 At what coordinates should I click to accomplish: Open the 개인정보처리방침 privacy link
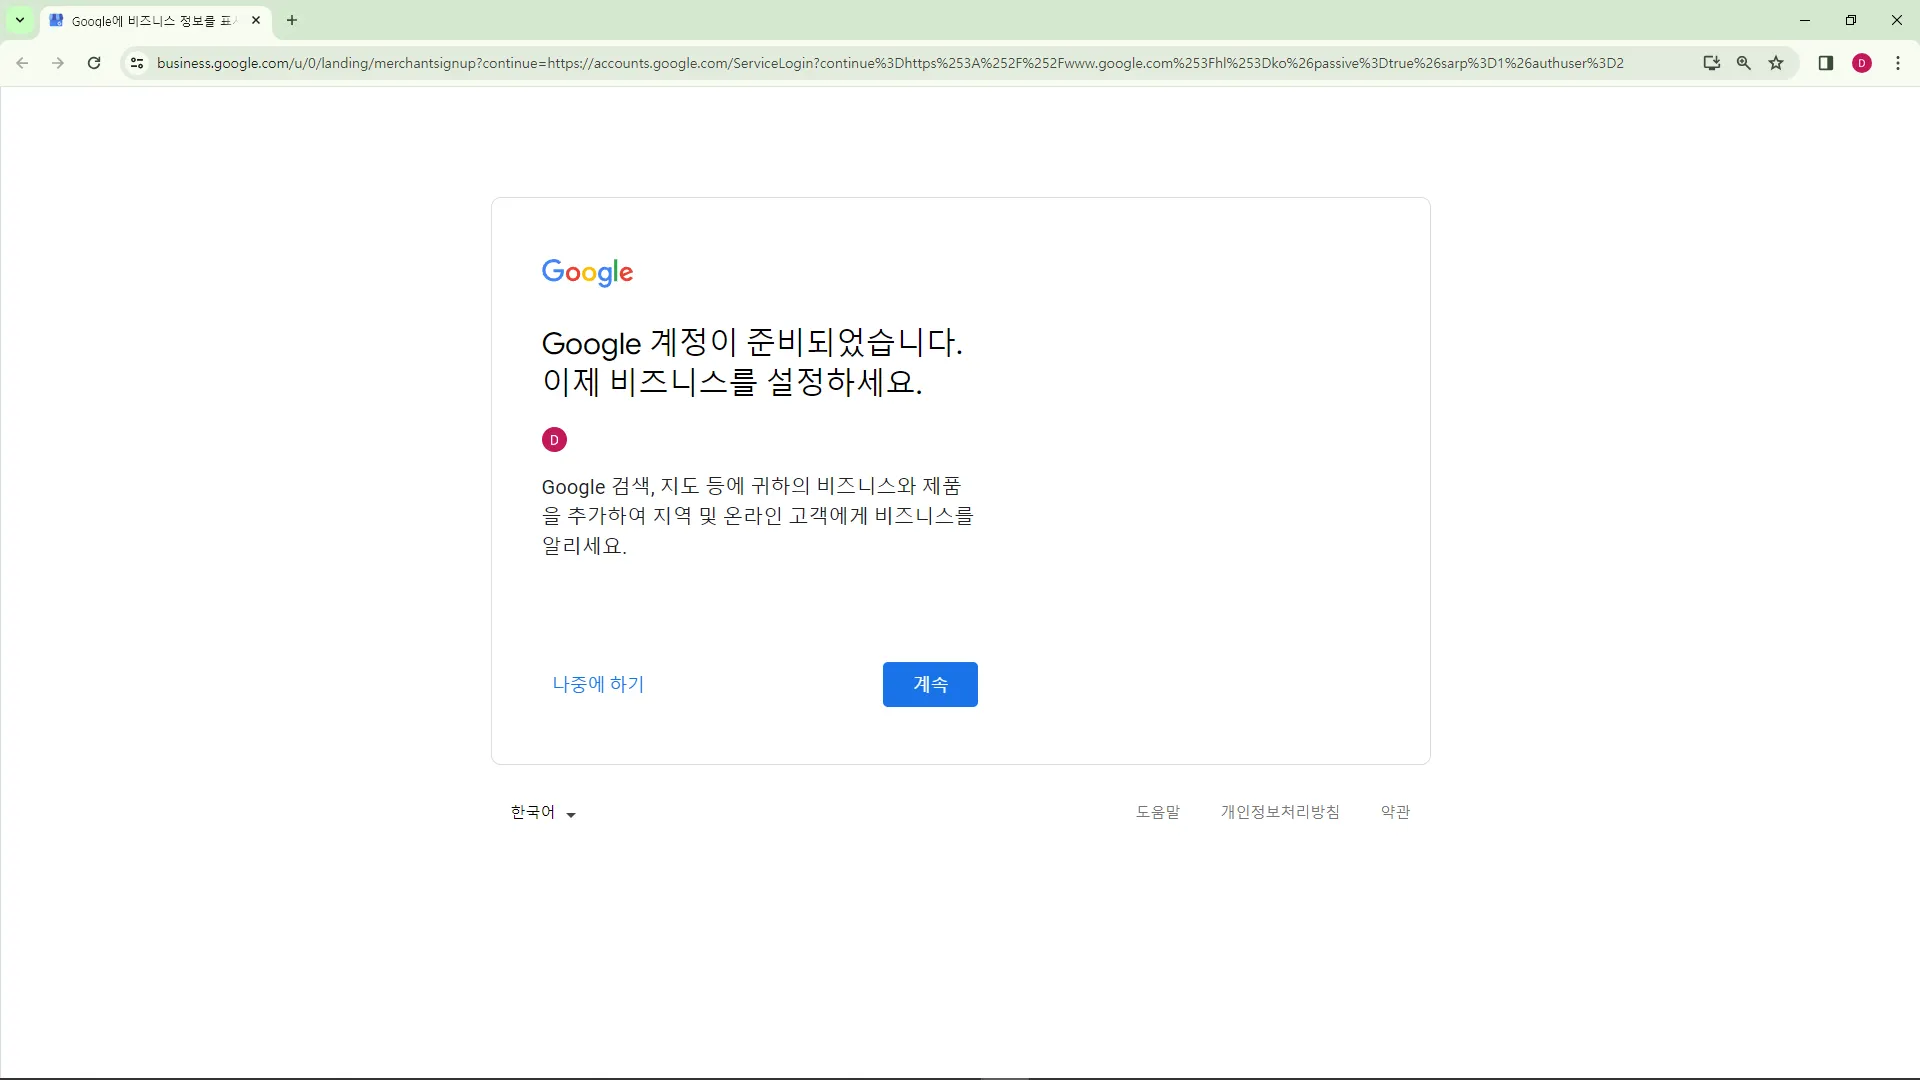pyautogui.click(x=1279, y=812)
